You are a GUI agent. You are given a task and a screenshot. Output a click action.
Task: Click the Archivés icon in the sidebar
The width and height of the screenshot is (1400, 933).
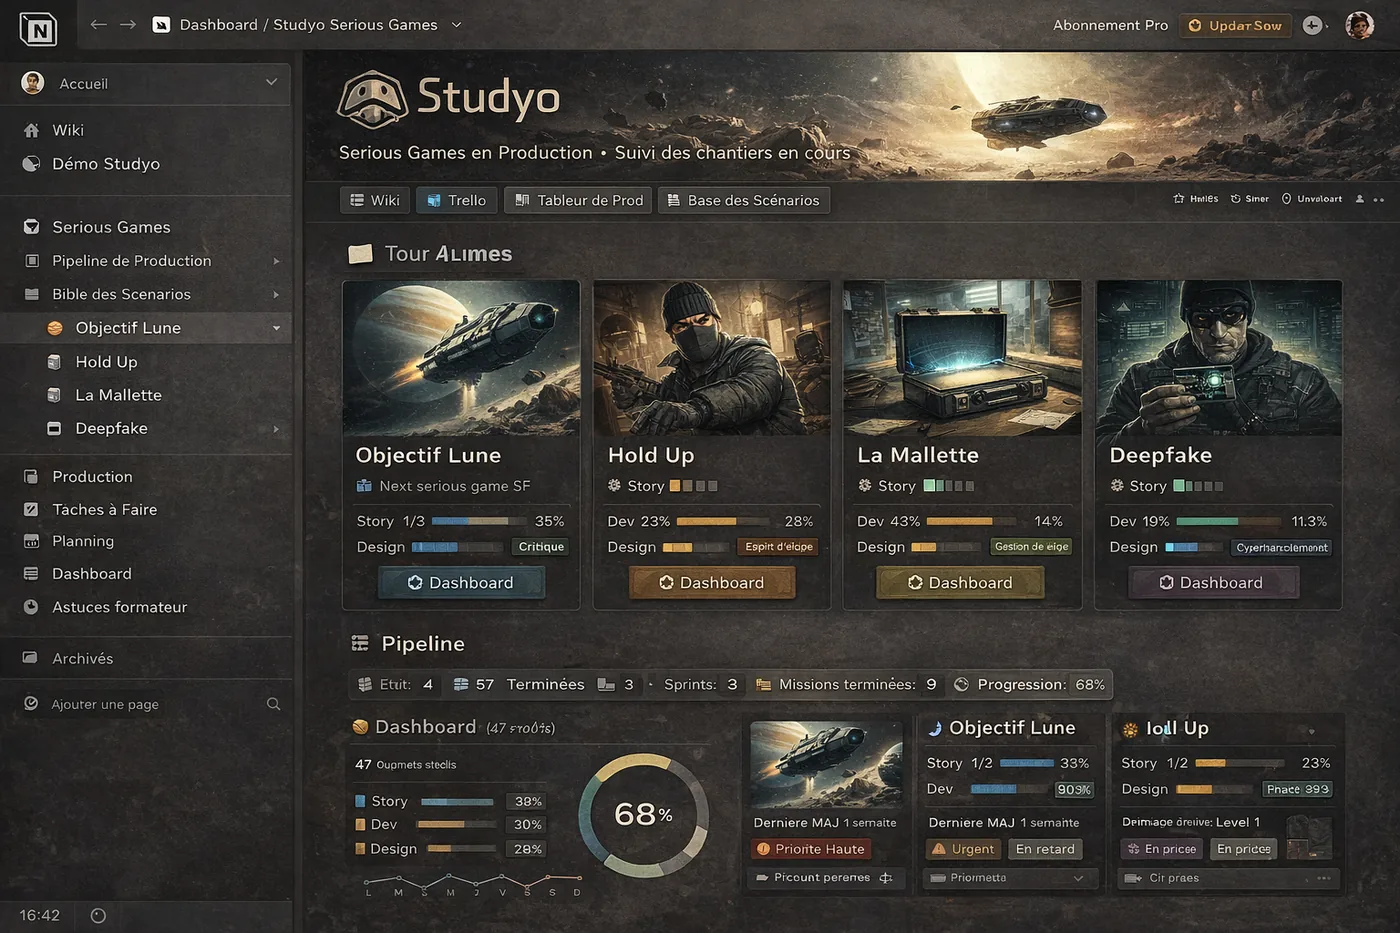click(x=31, y=658)
